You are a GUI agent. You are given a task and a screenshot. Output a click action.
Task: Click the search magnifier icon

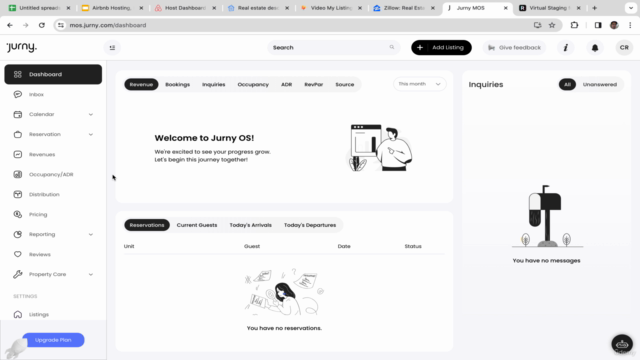coord(392,47)
